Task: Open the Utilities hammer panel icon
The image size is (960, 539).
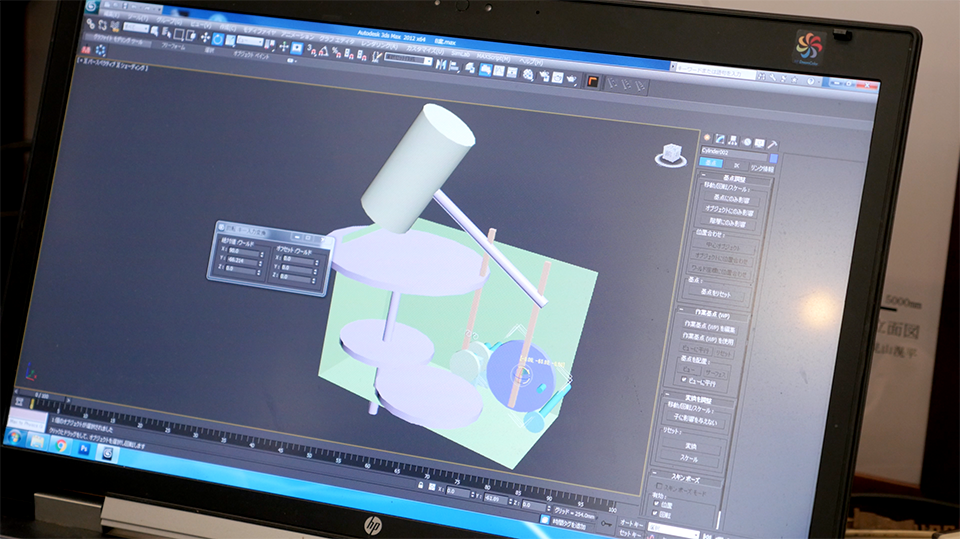Action: (773, 145)
